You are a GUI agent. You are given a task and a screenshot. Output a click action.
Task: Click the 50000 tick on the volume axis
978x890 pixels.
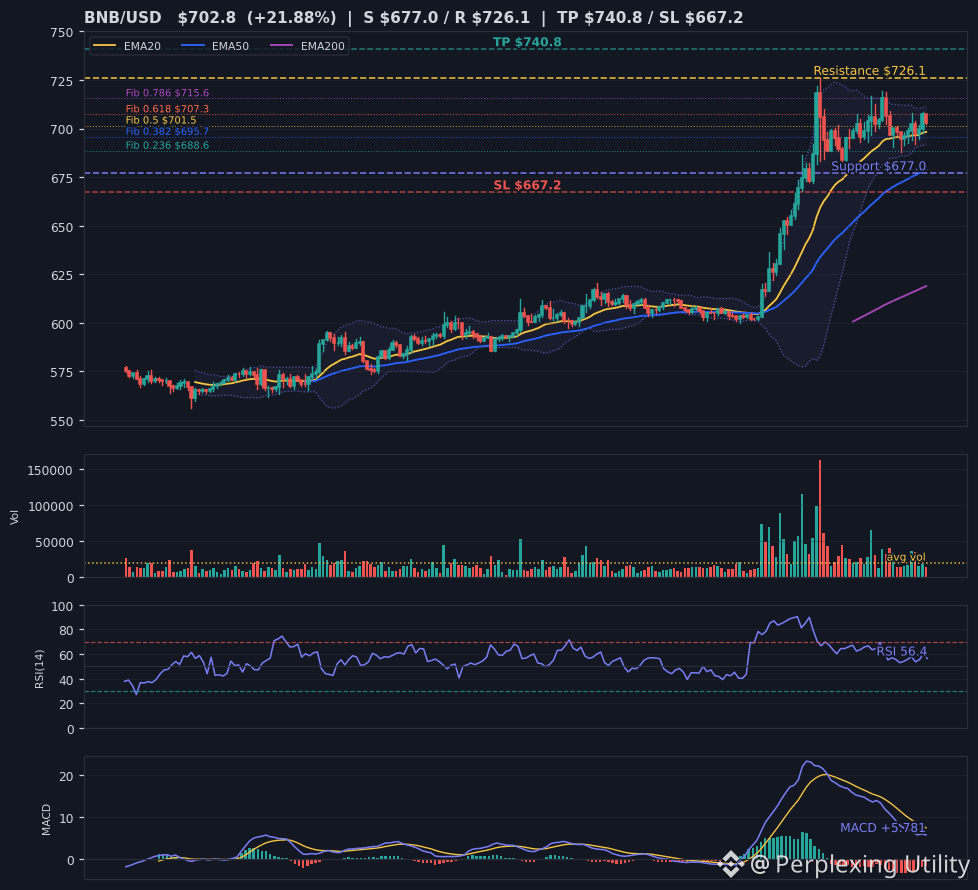tap(54, 543)
